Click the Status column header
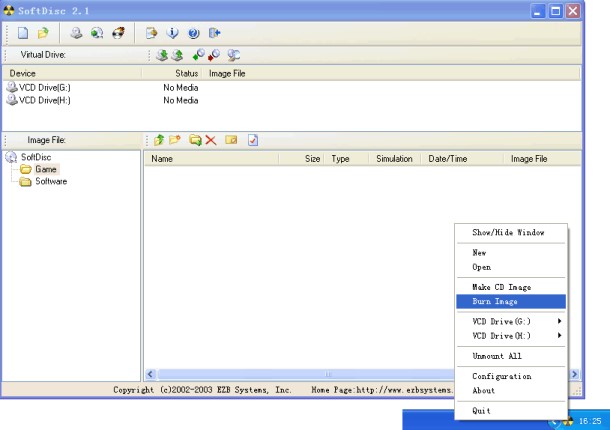 point(172,74)
